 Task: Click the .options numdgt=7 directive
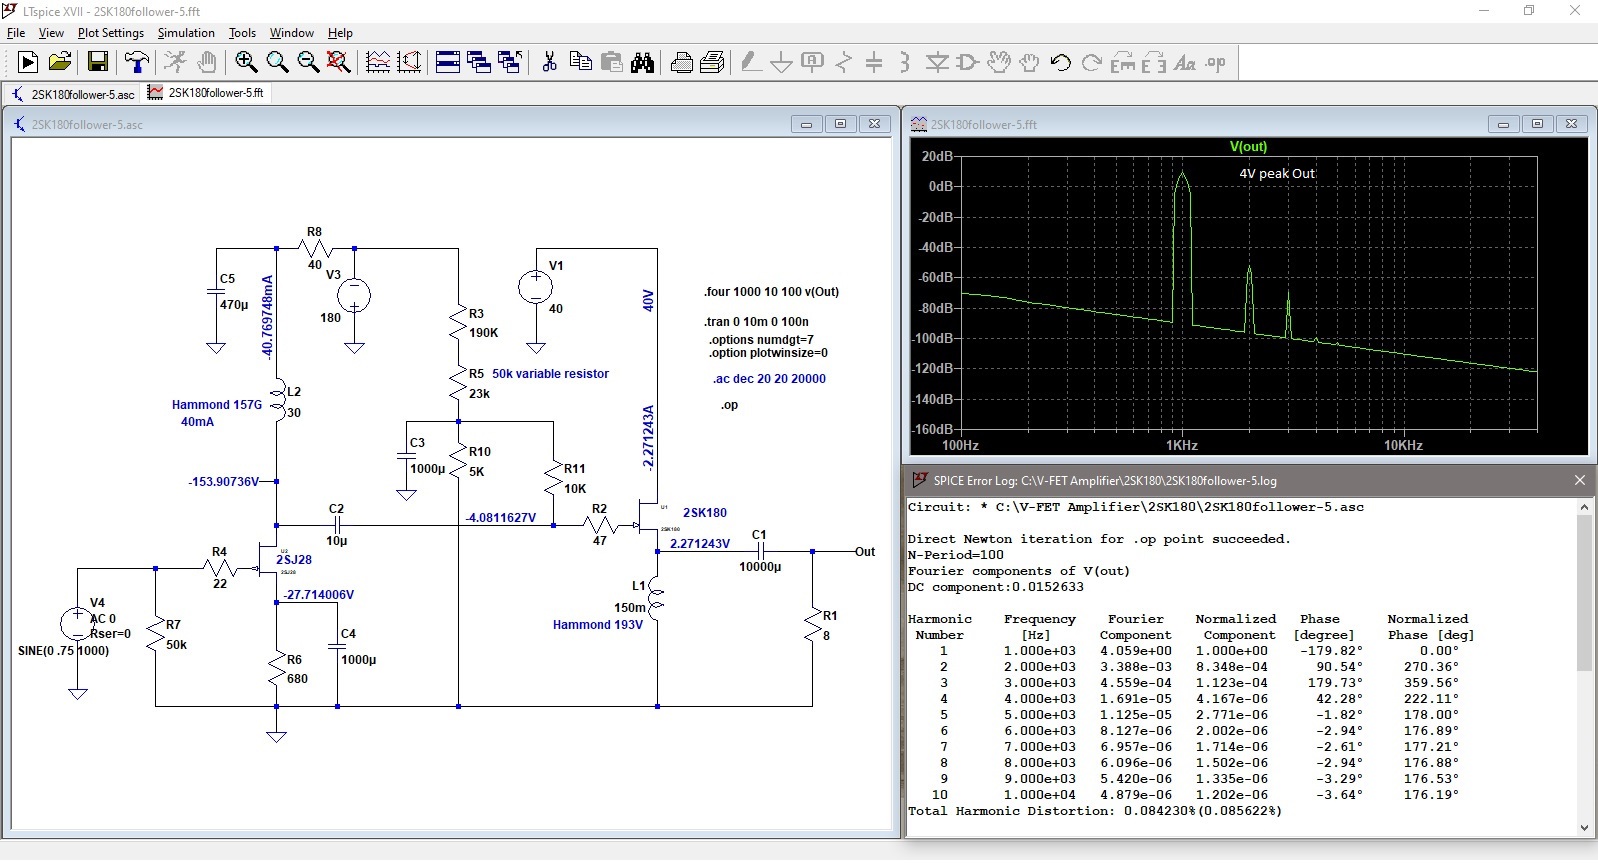tap(762, 340)
